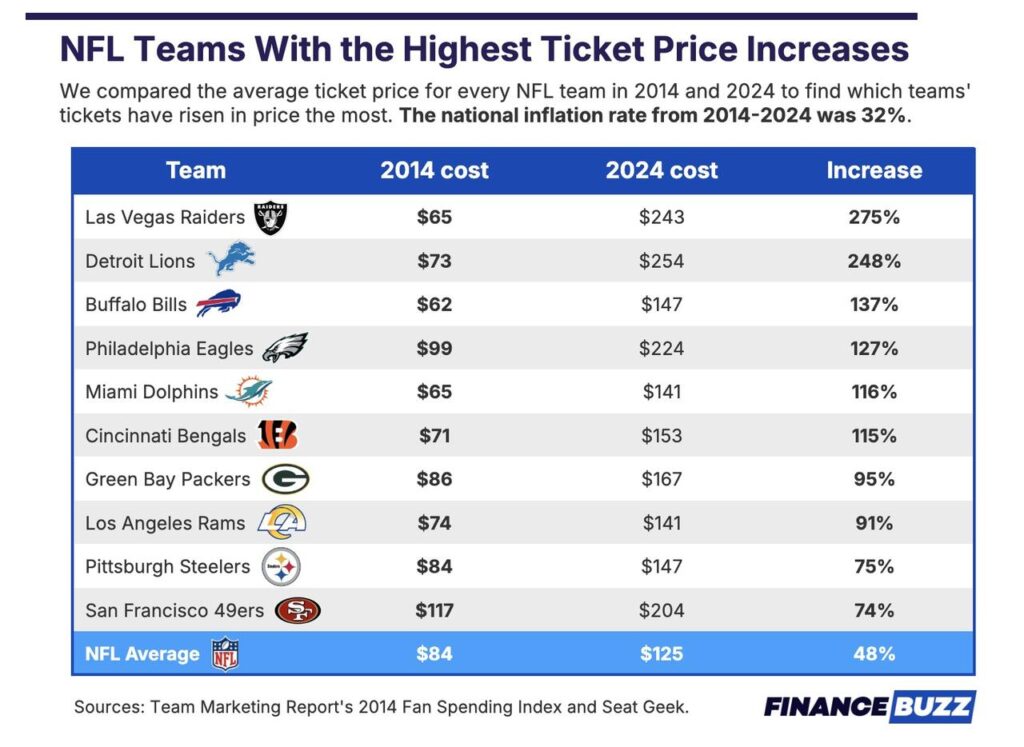Select the Increase column header
Image resolution: width=1024 pixels, height=747 pixels.
tap(874, 170)
